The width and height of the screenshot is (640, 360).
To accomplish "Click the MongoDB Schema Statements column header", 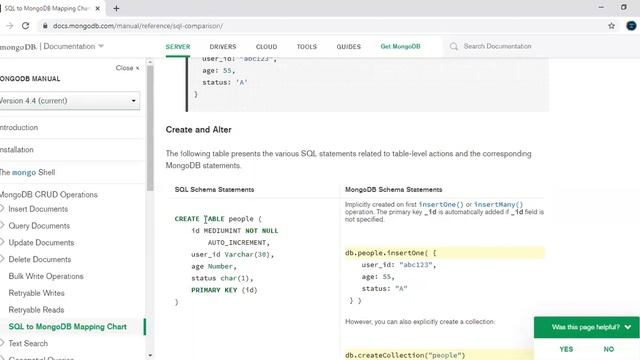I will 393,189.
